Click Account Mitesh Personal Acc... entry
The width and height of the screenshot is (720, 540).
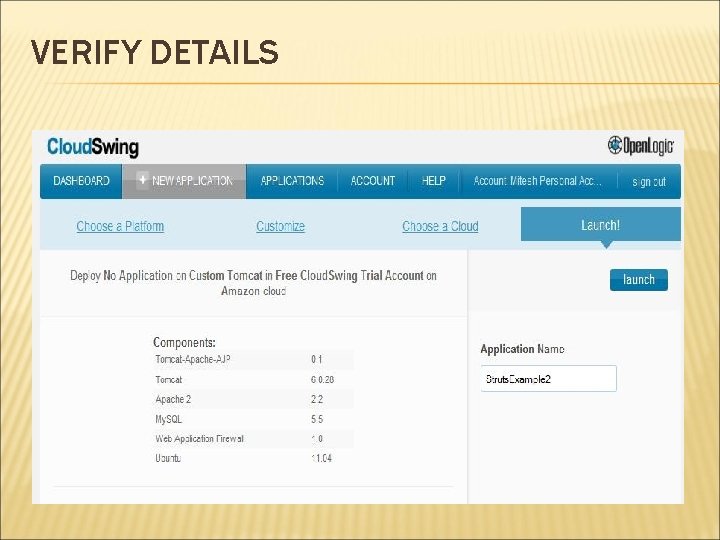click(x=538, y=181)
